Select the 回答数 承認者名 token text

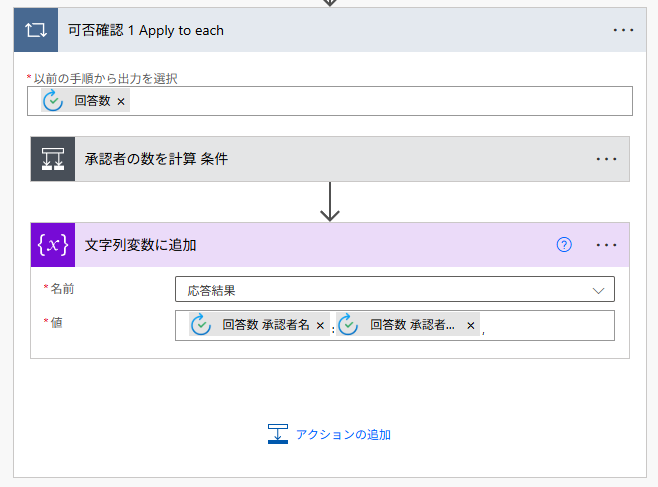[266, 325]
